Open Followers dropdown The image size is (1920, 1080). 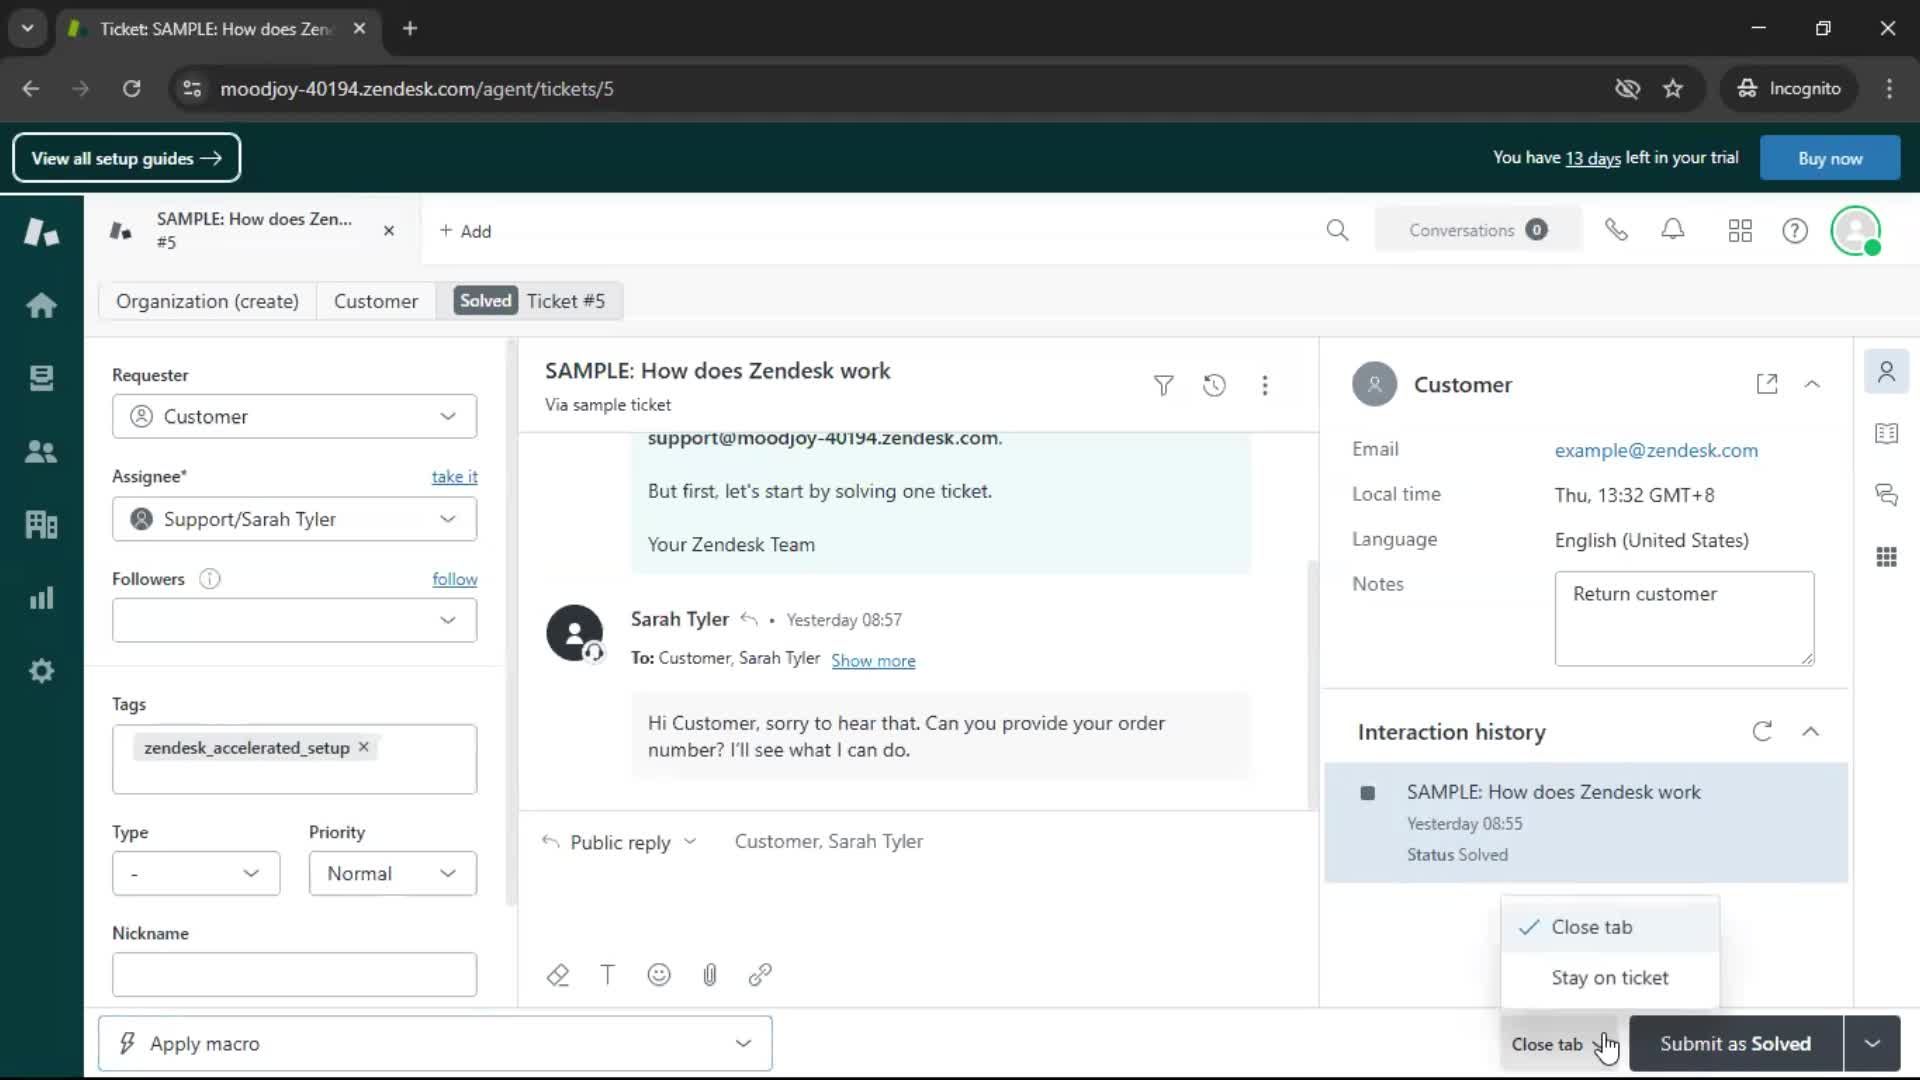tap(294, 620)
